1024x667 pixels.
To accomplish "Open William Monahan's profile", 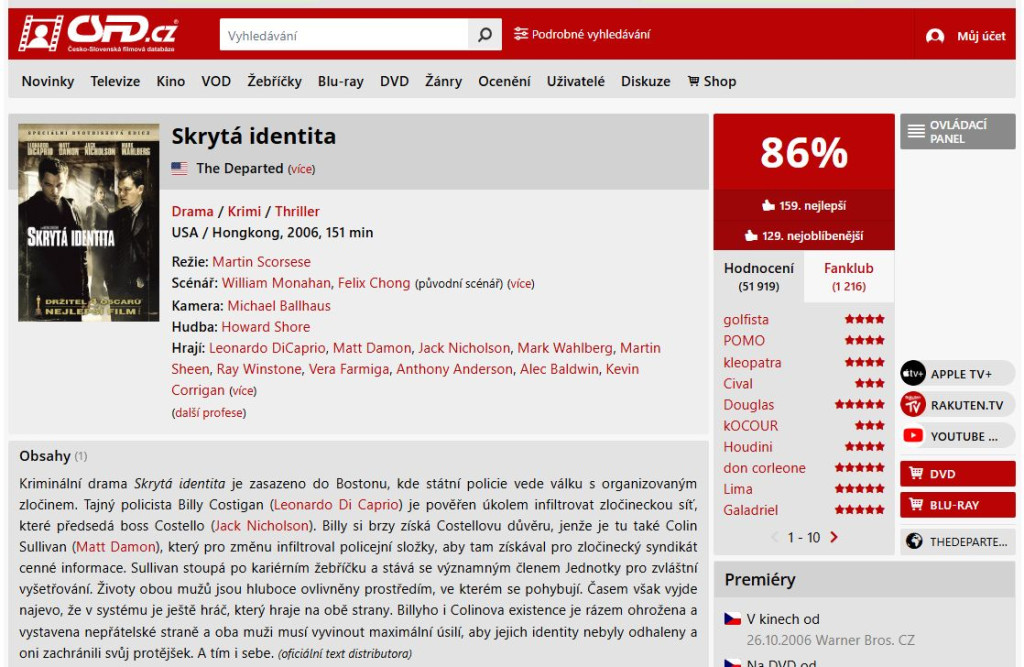I will pyautogui.click(x=276, y=283).
